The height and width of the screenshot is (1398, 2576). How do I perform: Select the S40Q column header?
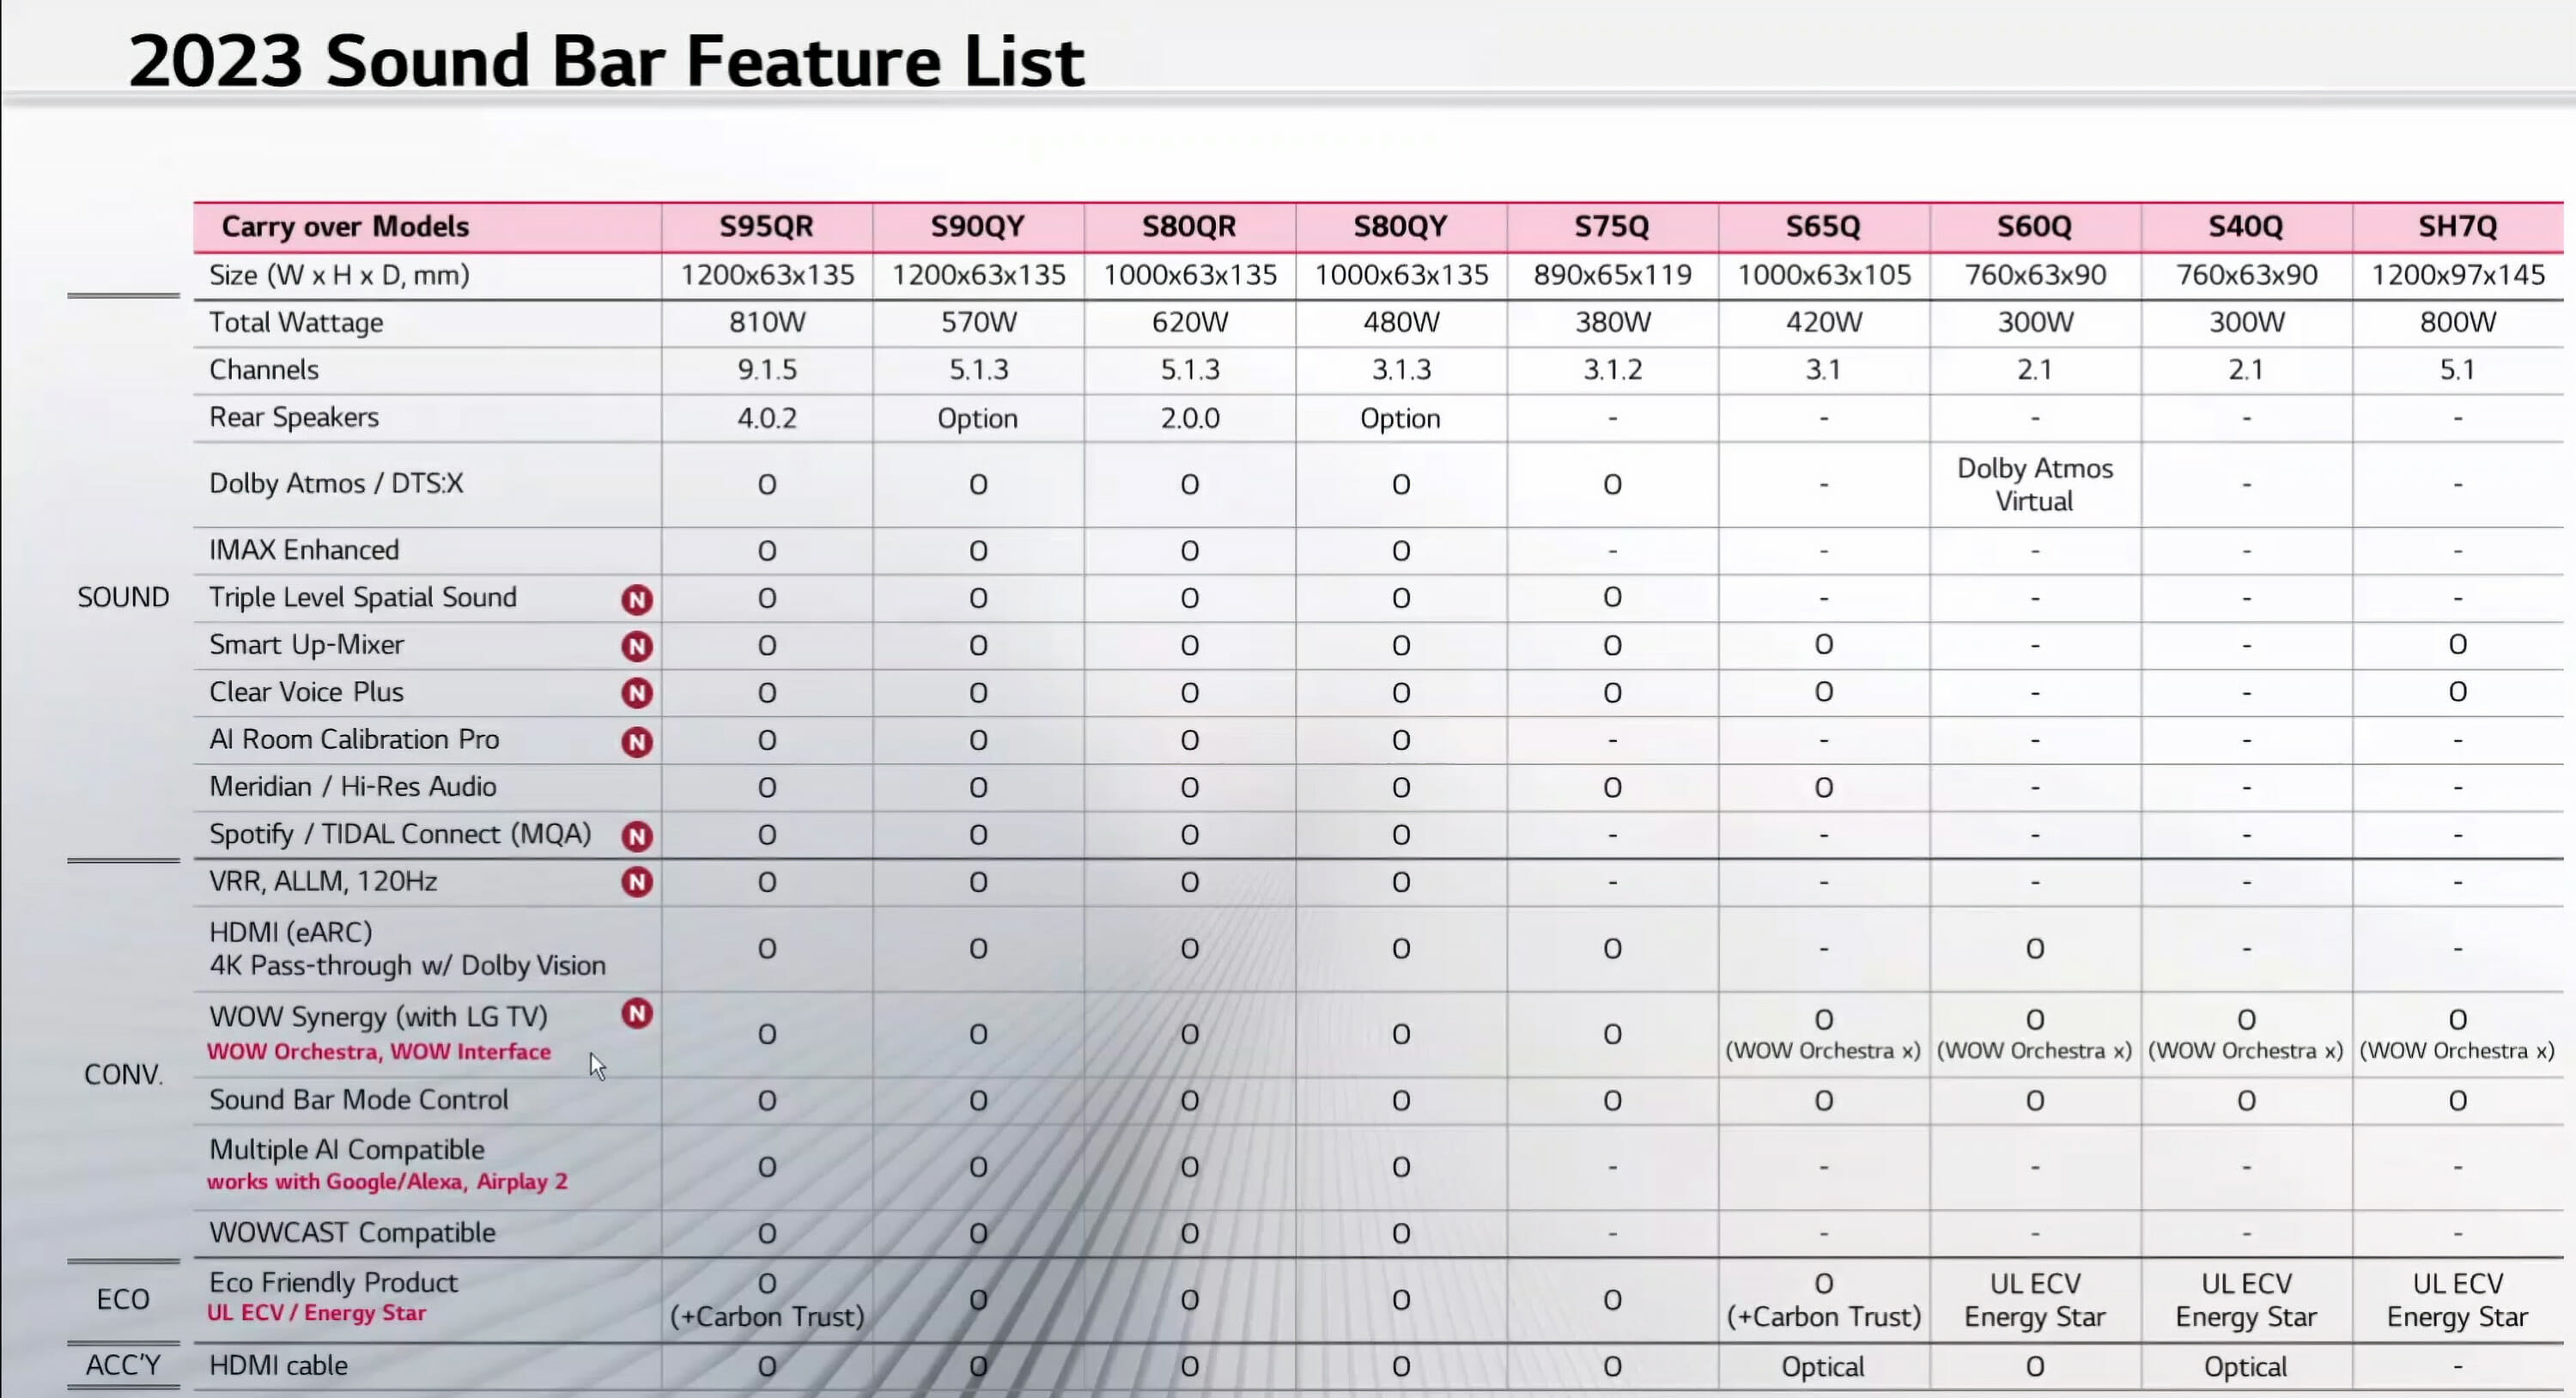point(2245,226)
